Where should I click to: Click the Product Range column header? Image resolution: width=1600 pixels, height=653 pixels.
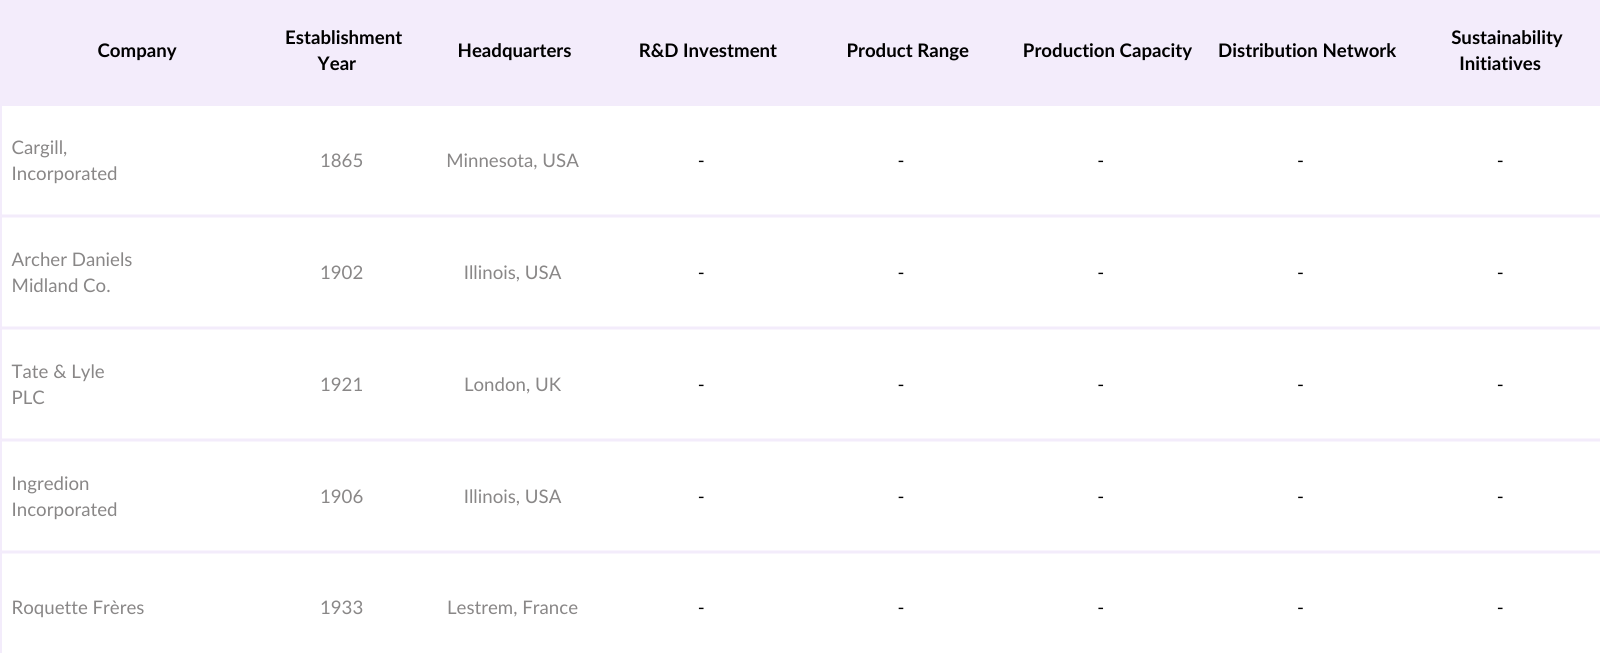pos(907,51)
